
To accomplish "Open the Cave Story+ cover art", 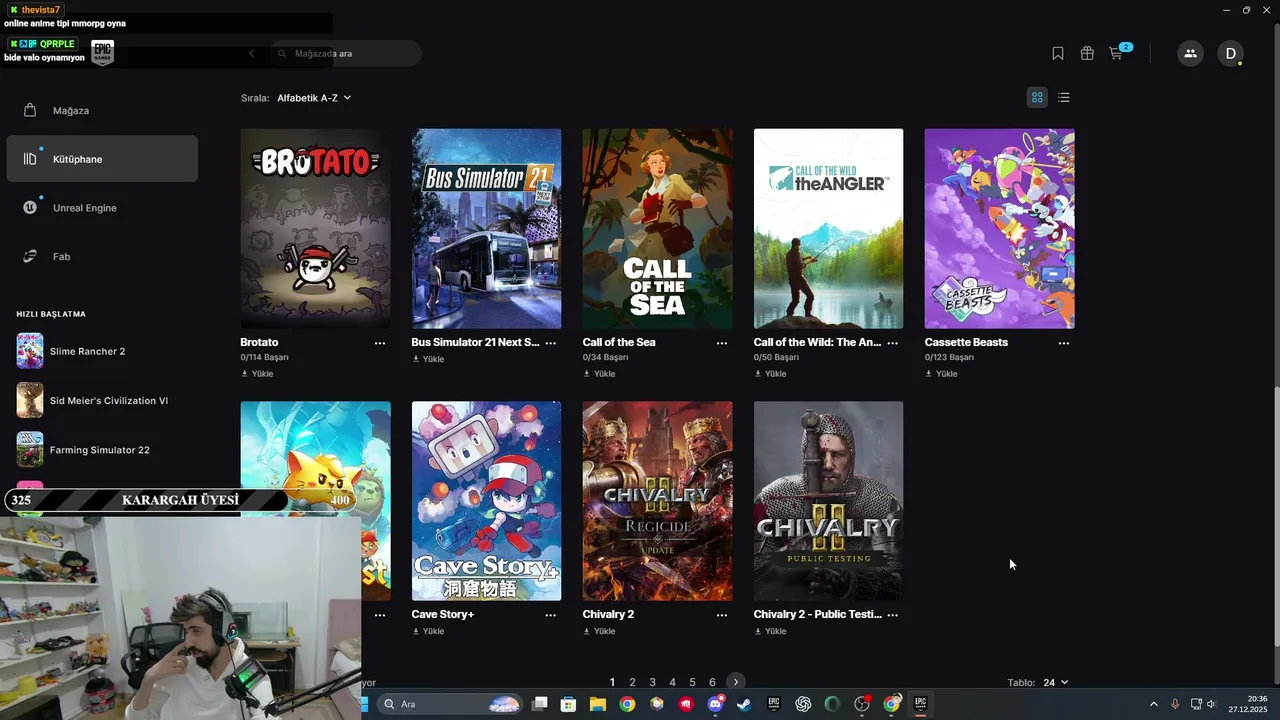I will (x=487, y=501).
